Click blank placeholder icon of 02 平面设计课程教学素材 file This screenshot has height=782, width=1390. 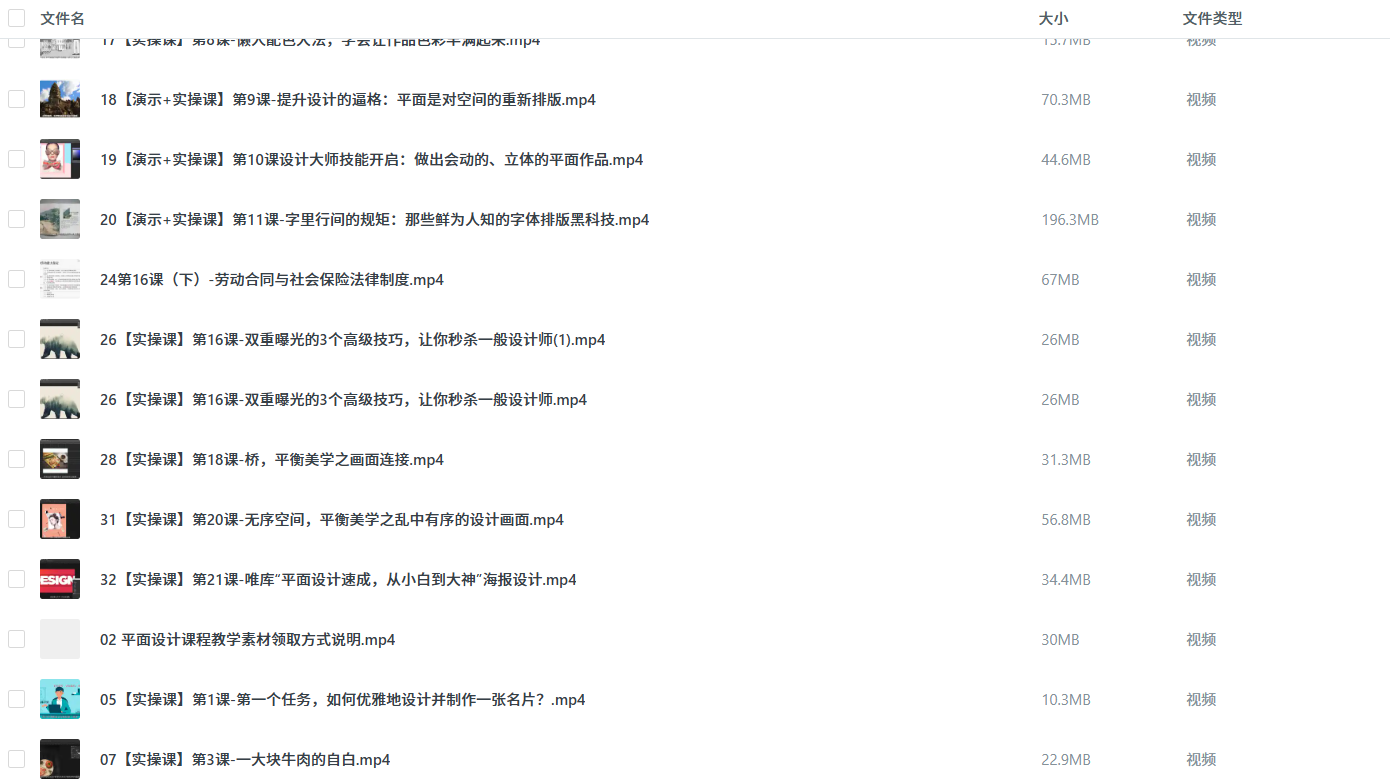click(60, 639)
